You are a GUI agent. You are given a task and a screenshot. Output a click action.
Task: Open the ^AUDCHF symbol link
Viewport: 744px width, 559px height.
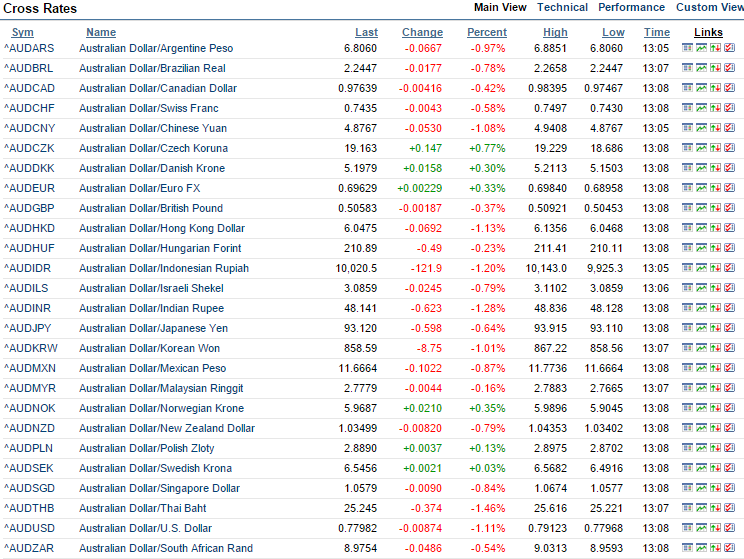pos(30,108)
